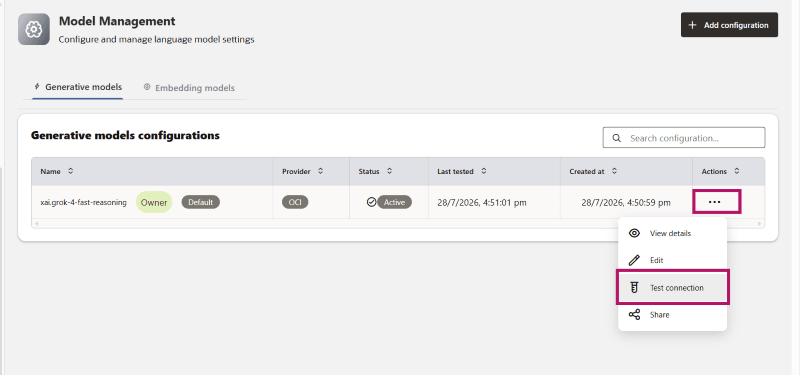Screen dimensions: 800x375
Task: Select xai.grok-4-fast-reasoning model name
Action: (83, 202)
